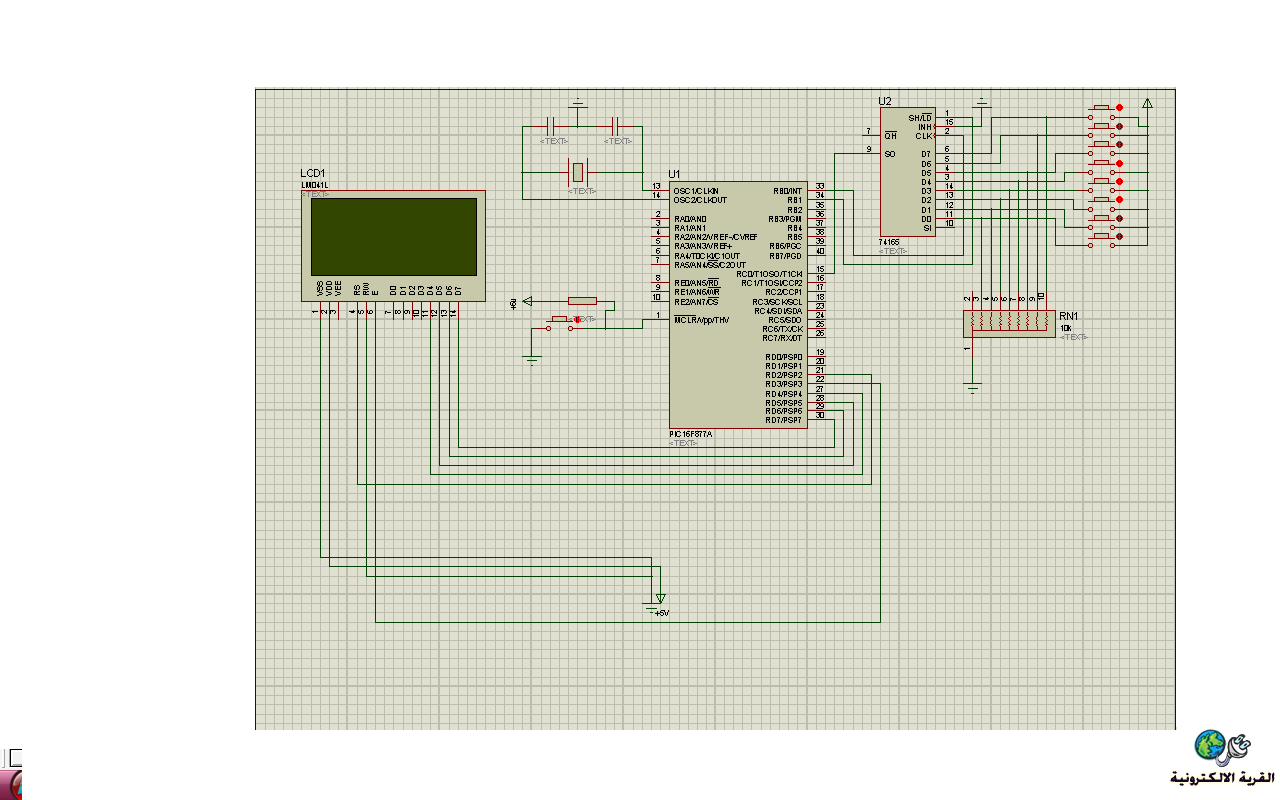The height and width of the screenshot is (800, 1280).
Task: Click the seventh push button from the top
Action: click(1103, 220)
